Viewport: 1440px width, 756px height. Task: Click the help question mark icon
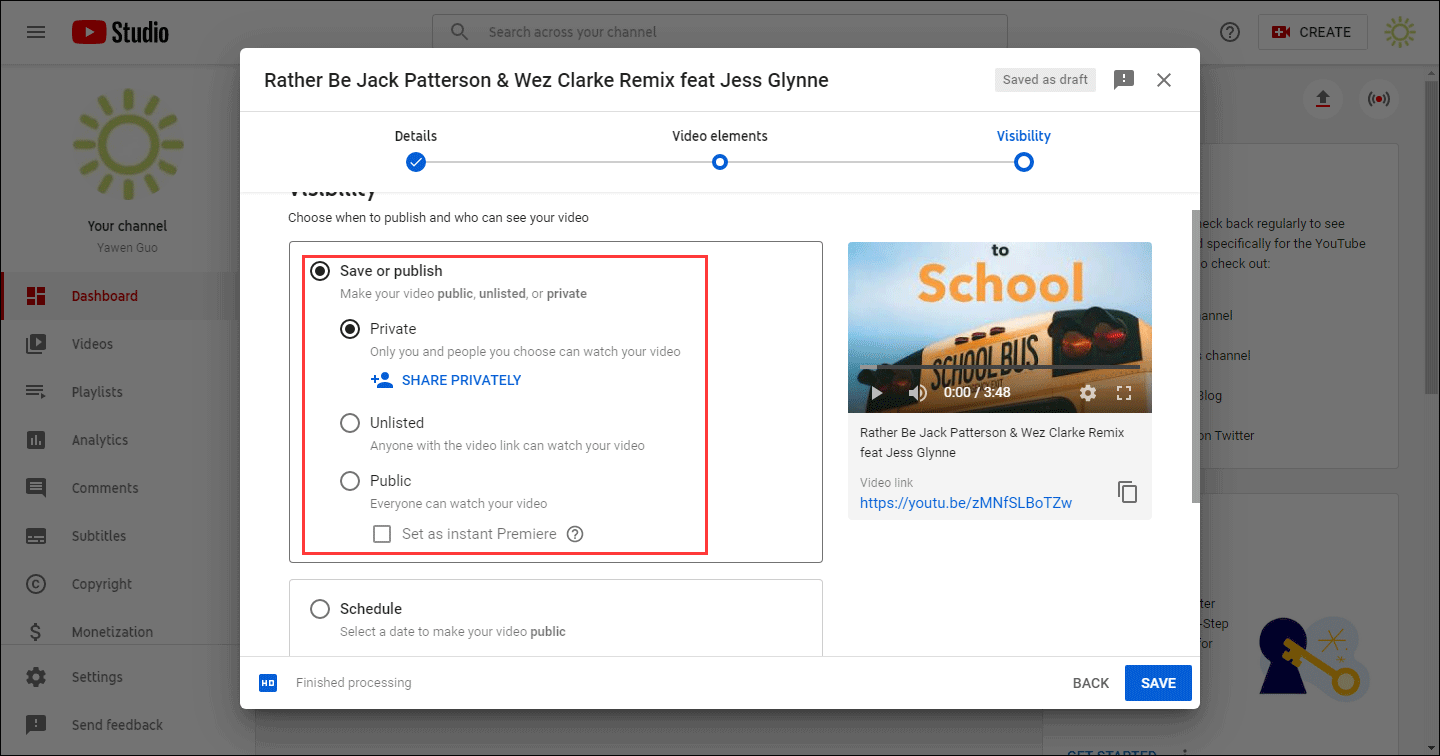pos(1230,32)
